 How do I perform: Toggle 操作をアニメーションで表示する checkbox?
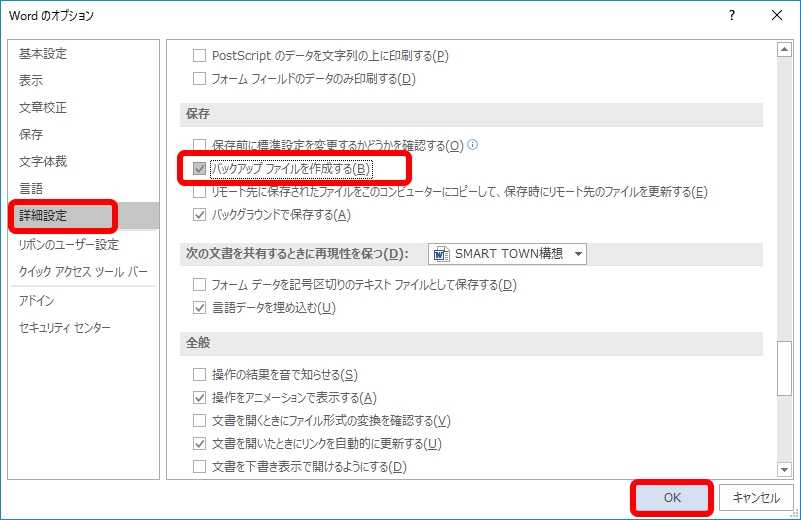click(x=199, y=397)
